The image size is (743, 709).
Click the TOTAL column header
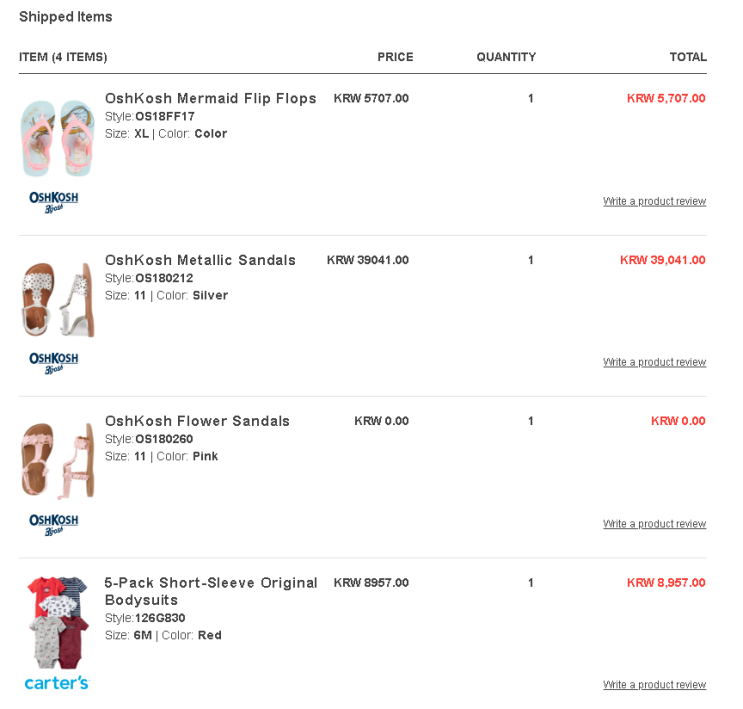688,57
